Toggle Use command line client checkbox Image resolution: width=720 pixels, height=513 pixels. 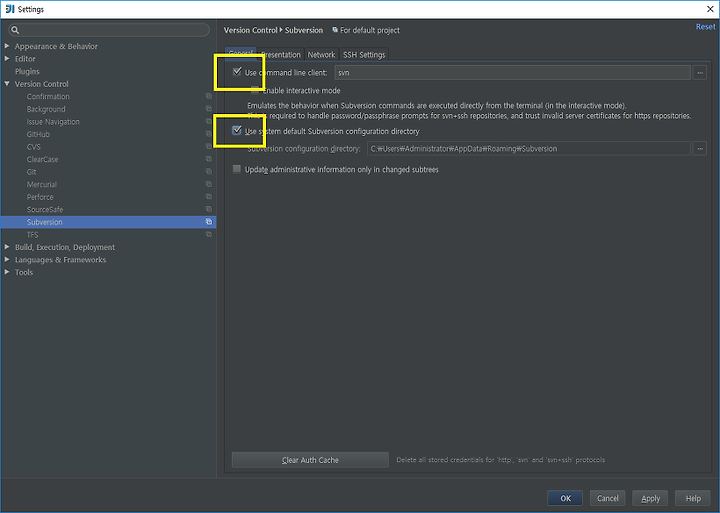237,72
